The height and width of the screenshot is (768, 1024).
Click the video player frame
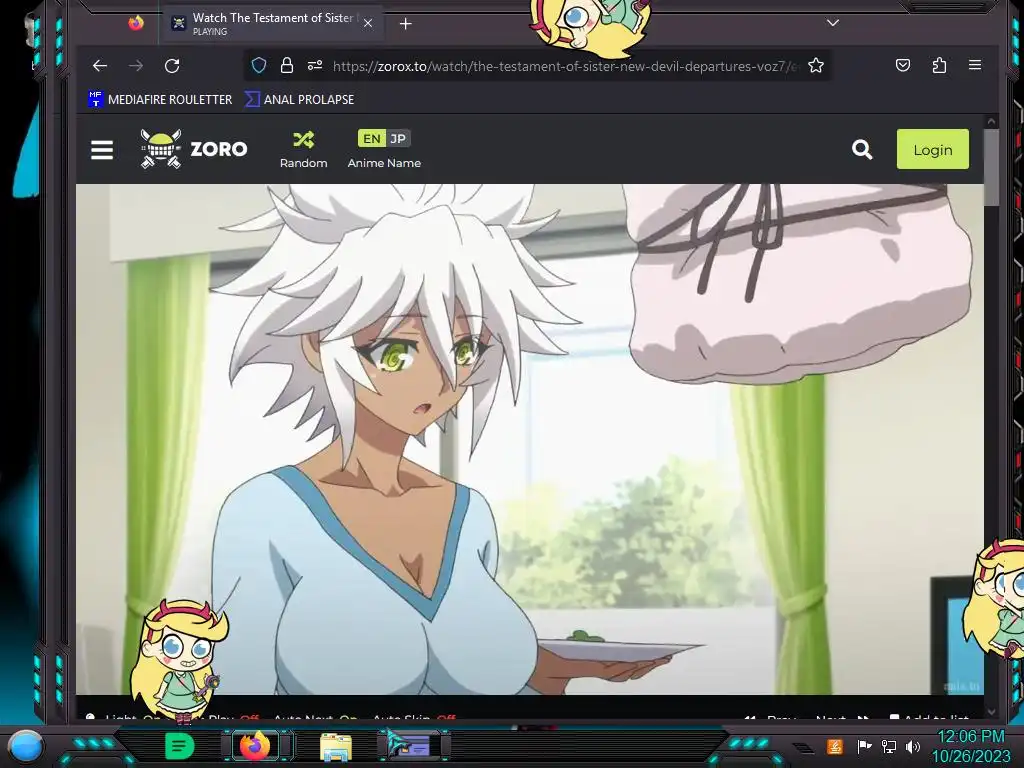[x=530, y=439]
